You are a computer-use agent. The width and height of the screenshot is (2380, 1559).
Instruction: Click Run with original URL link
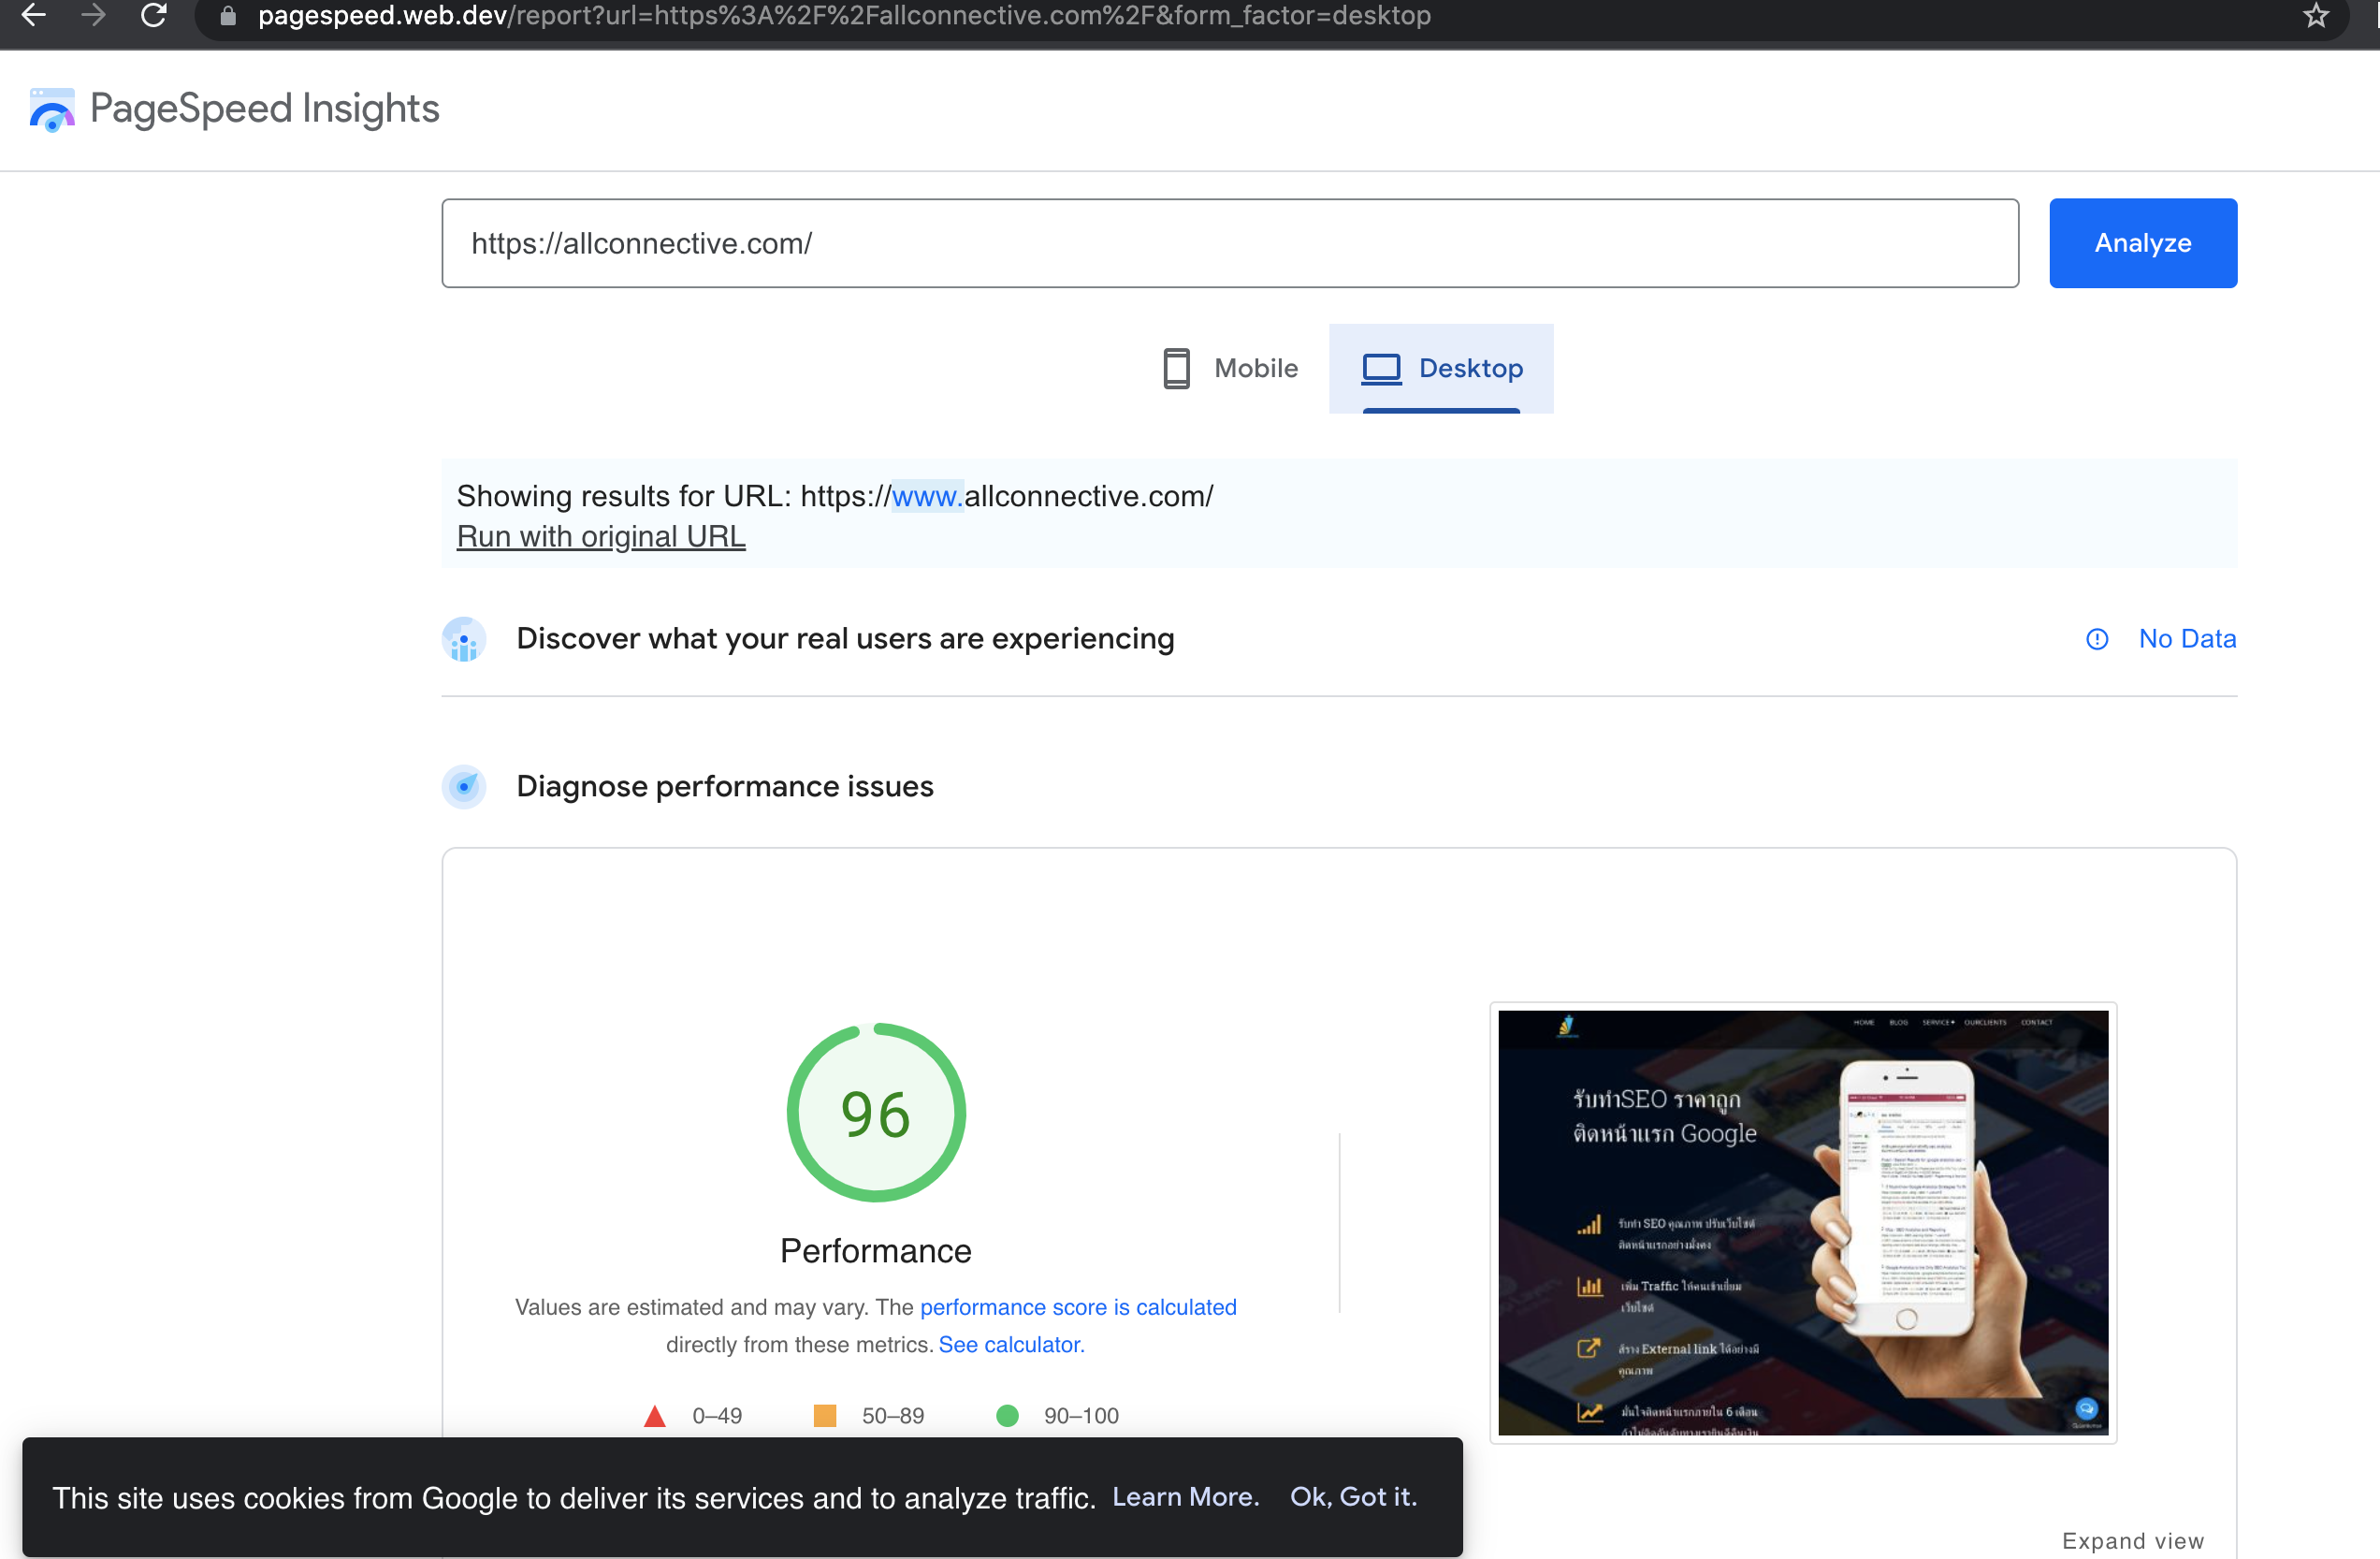click(601, 537)
